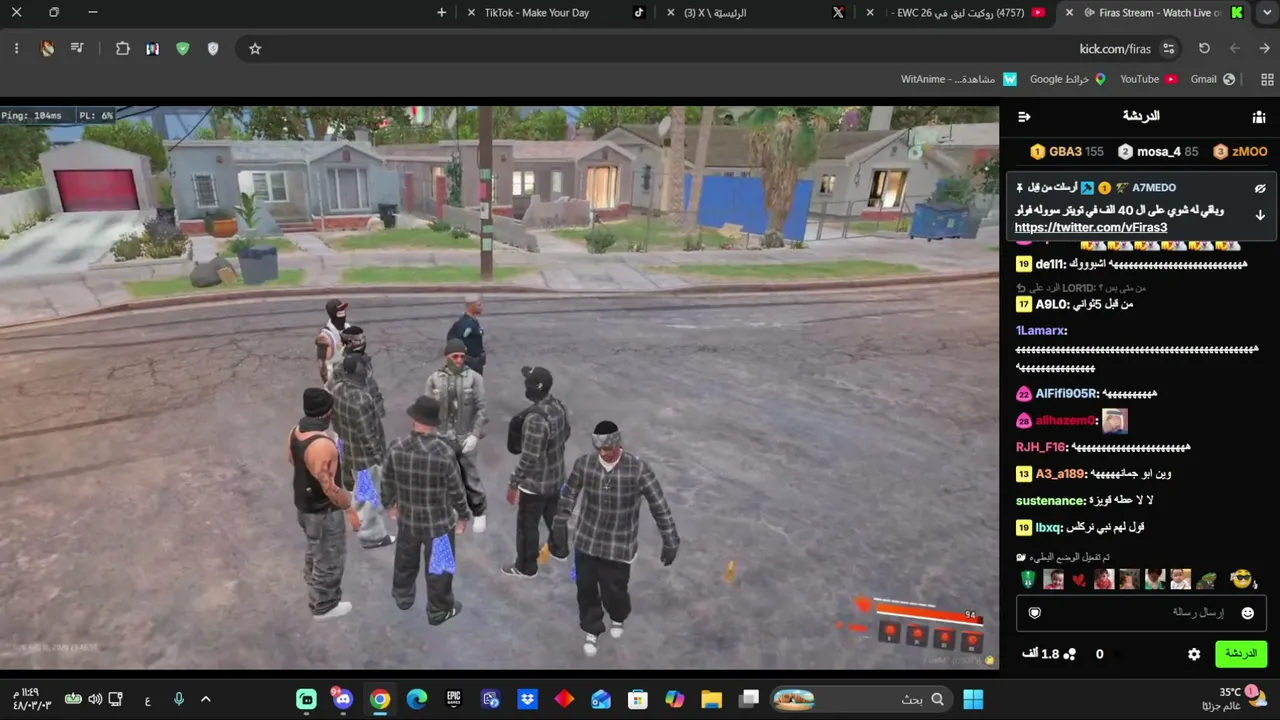Switch to the YouTube EWC 26 tab
Viewport: 1280px width, 720px height.
[955, 13]
